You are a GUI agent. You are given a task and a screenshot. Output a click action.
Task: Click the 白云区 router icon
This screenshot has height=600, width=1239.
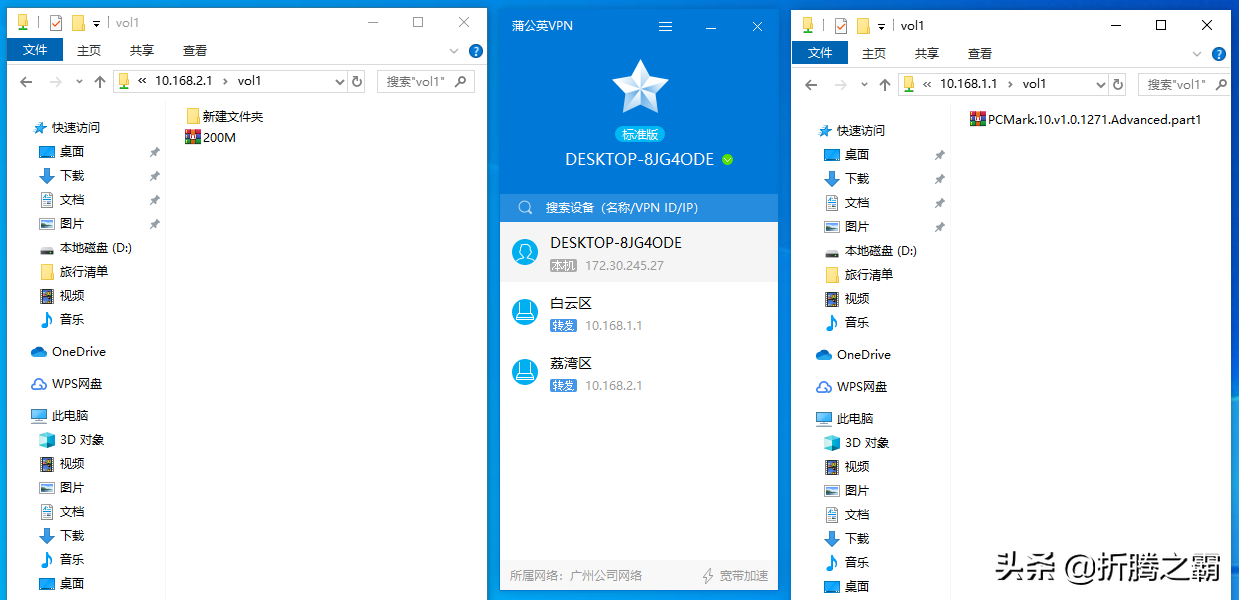pyautogui.click(x=525, y=313)
